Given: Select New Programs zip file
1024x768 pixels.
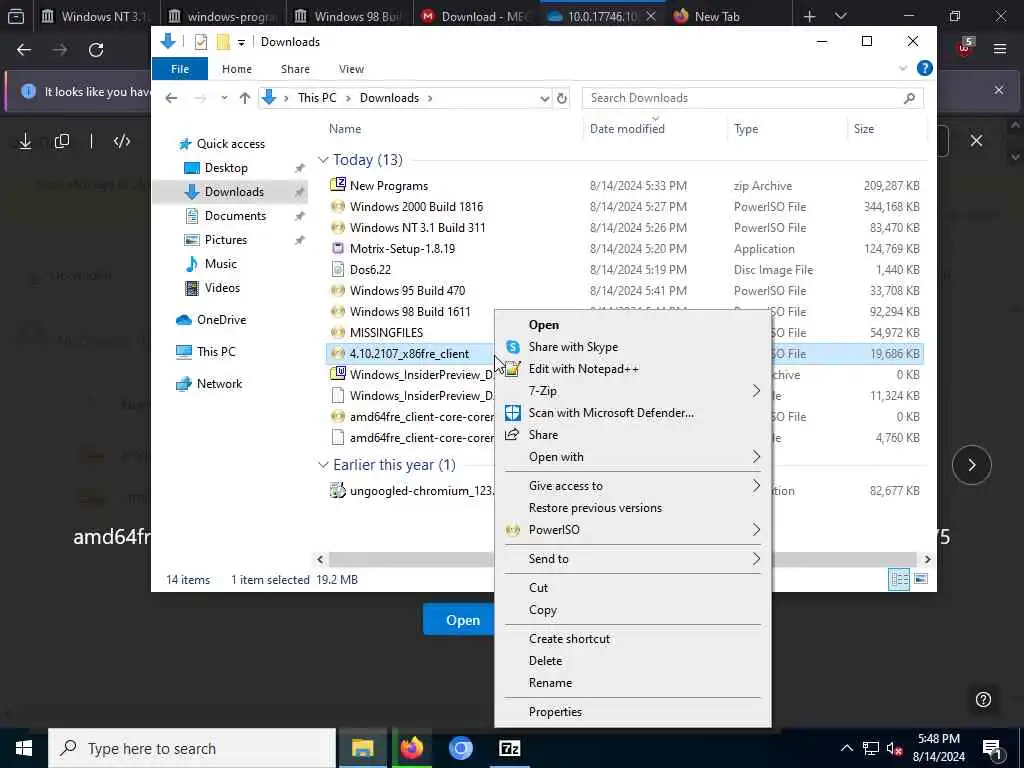Looking at the screenshot, I should point(389,186).
